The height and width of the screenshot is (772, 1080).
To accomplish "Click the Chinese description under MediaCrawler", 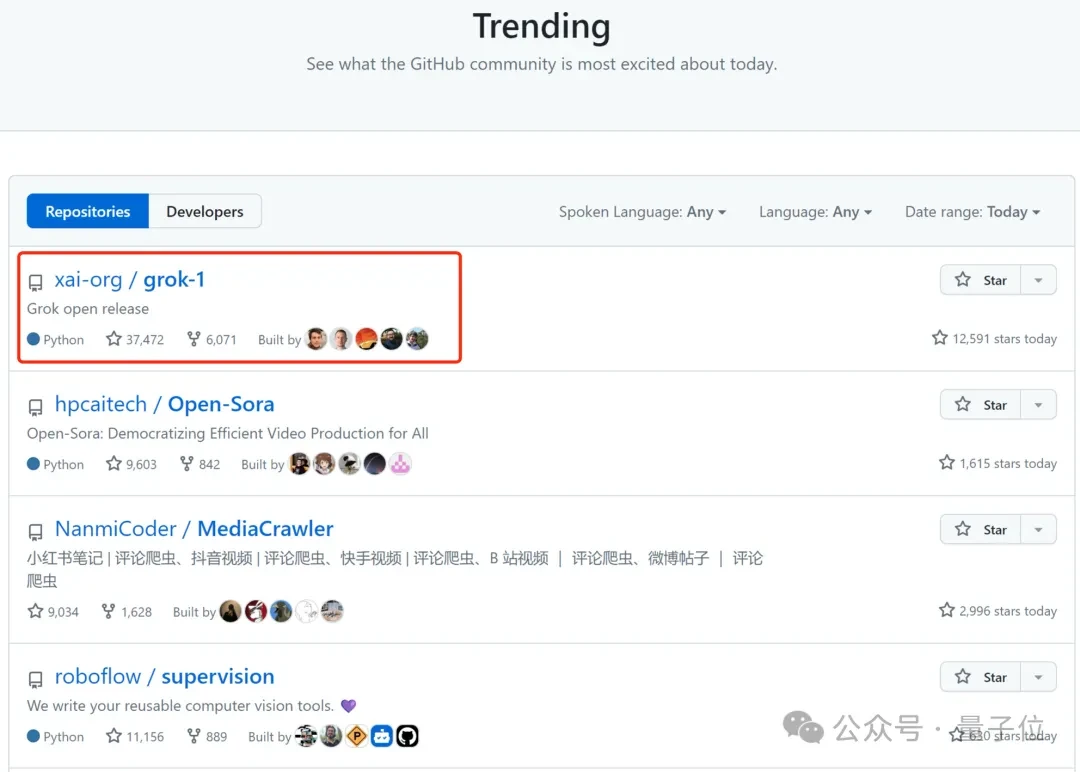I will point(395,569).
